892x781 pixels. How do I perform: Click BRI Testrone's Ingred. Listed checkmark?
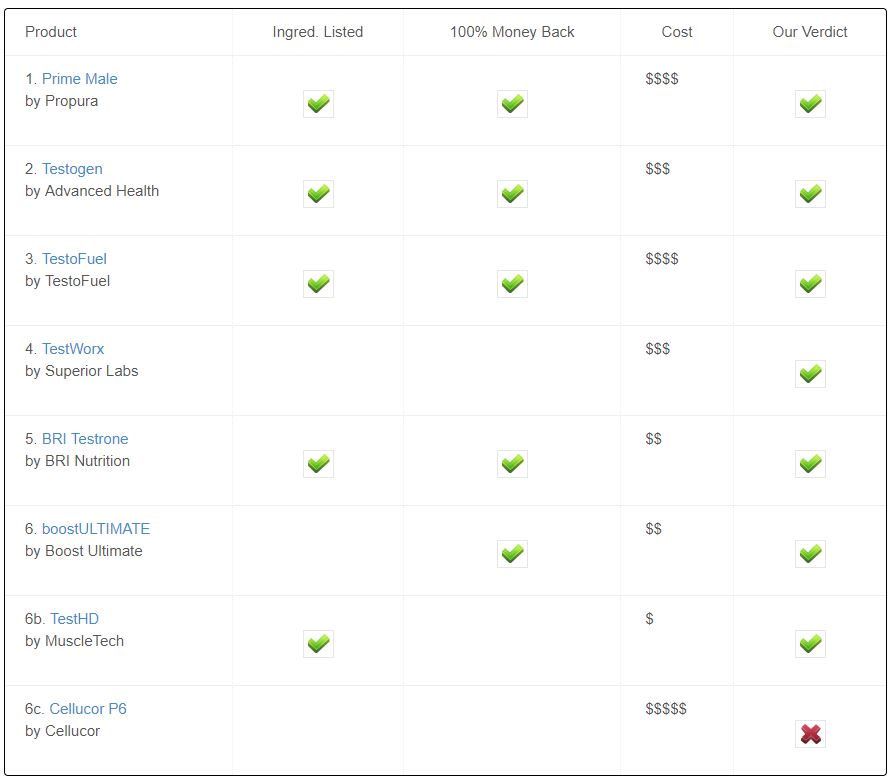click(318, 464)
